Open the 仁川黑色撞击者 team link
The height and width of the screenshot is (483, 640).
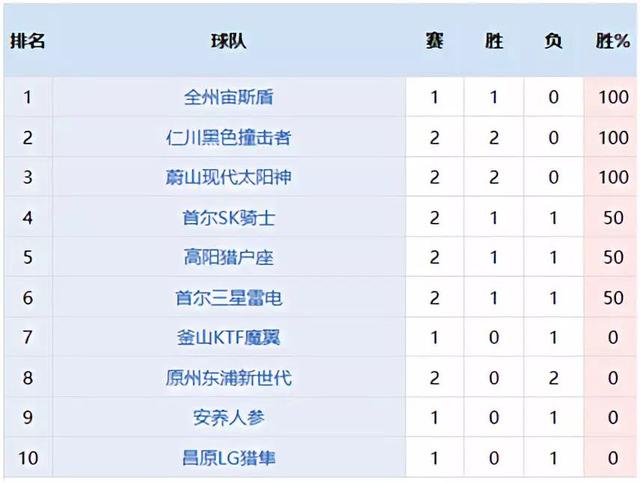[229, 138]
